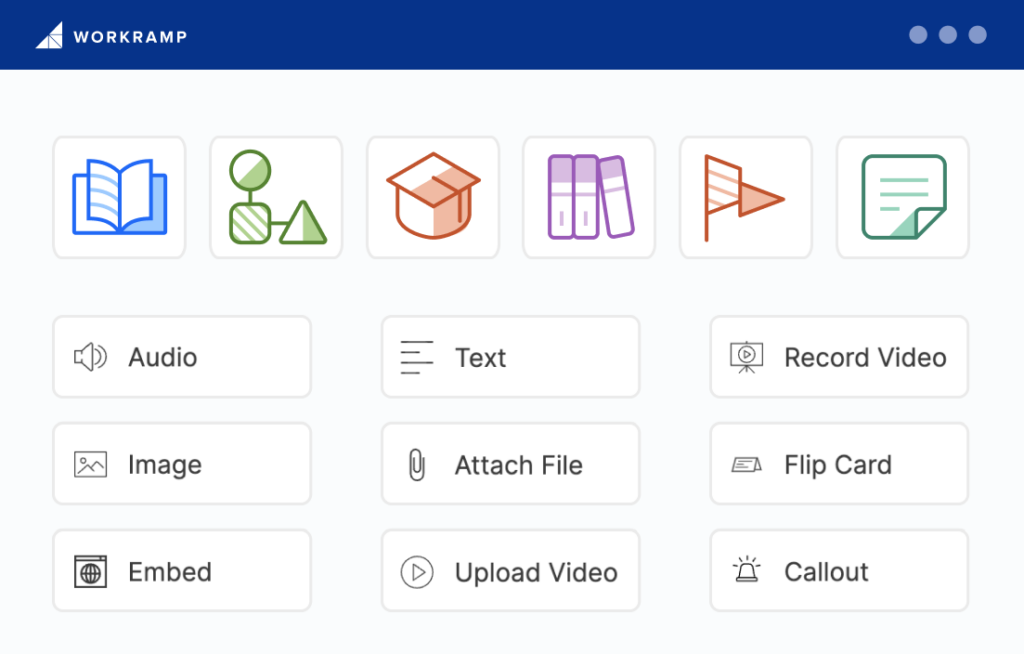Choose the orange graduation cap tile
The height and width of the screenshot is (654, 1024).
tap(433, 197)
